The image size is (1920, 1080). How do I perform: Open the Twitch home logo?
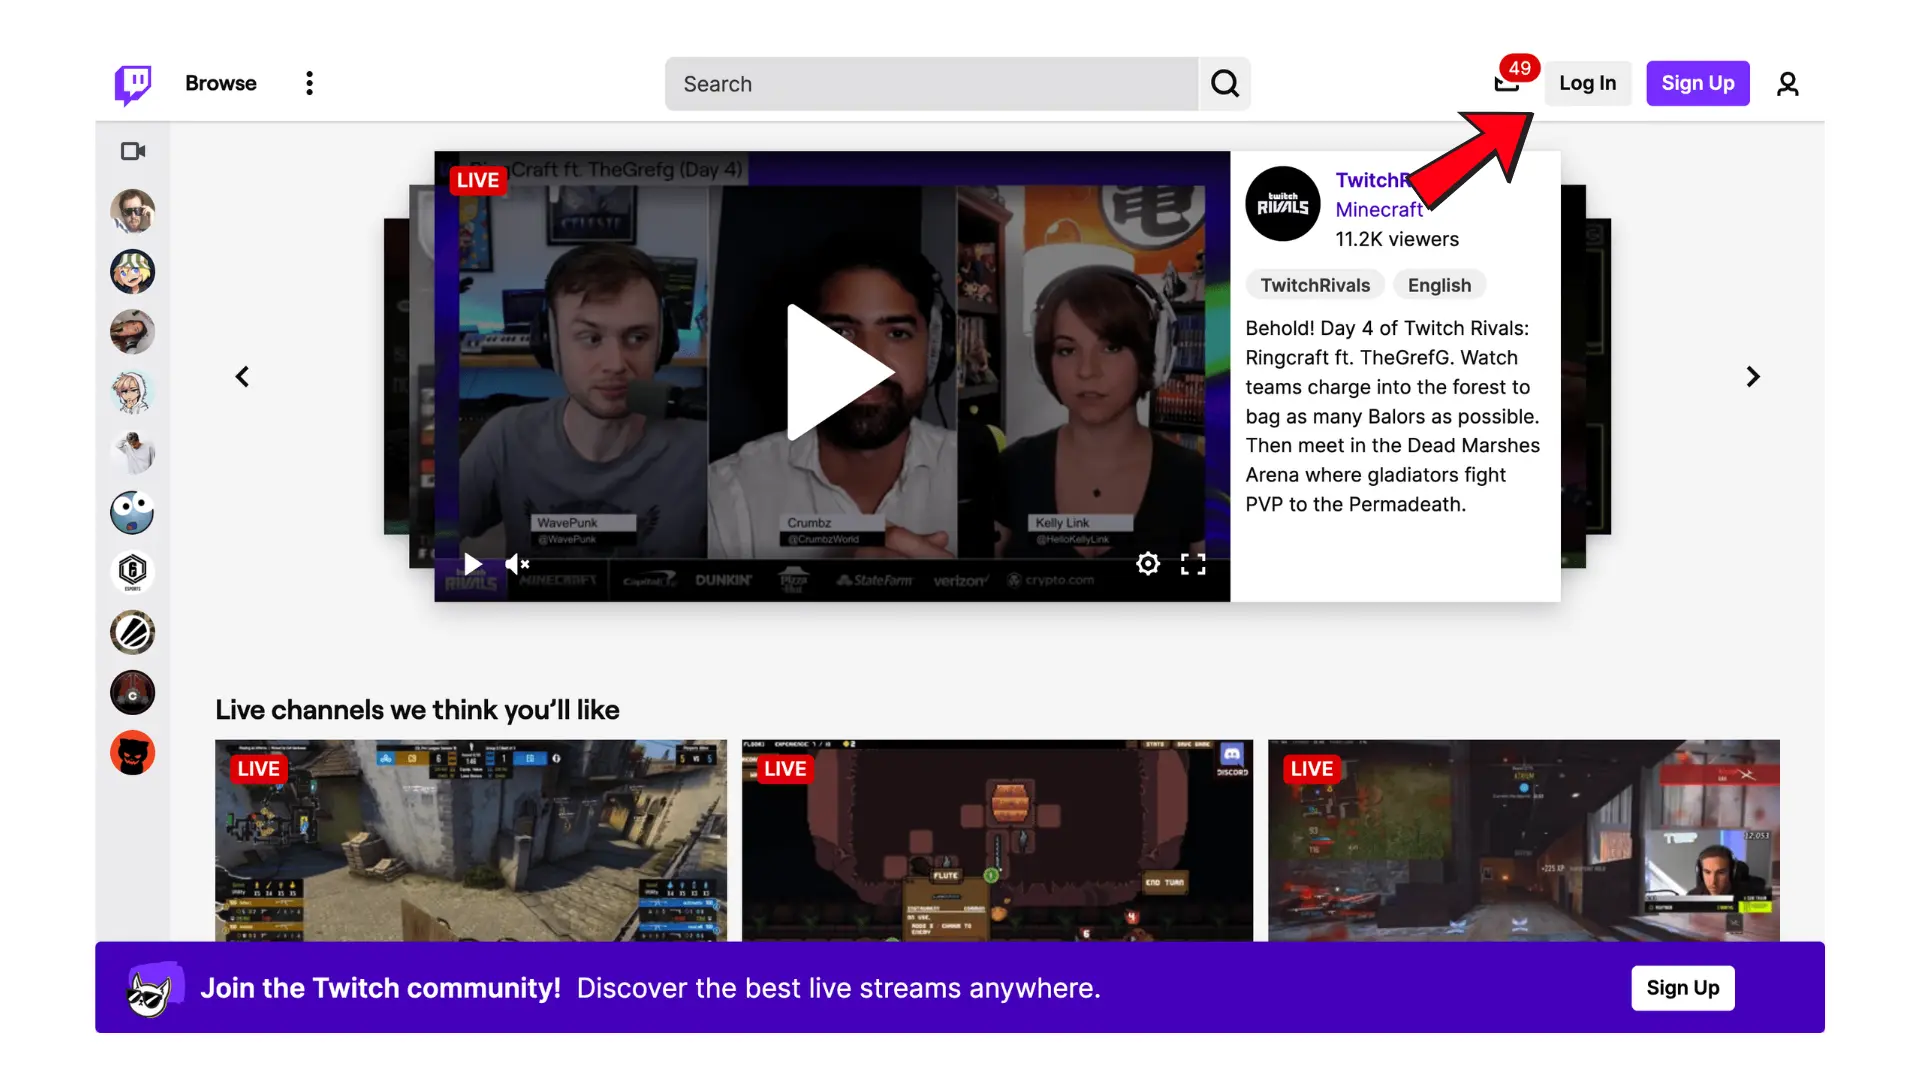point(133,84)
